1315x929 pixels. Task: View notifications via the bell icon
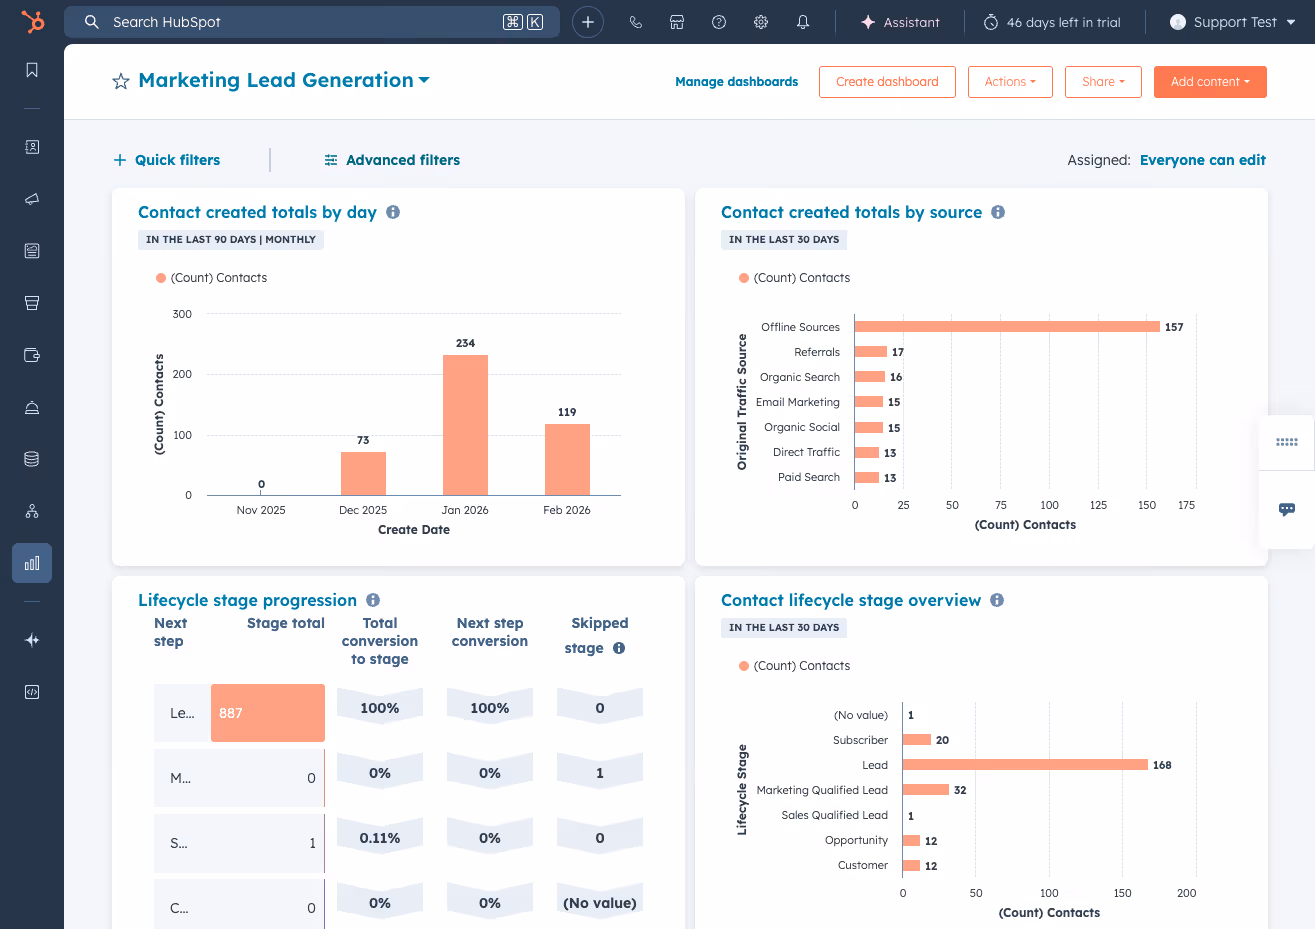(x=803, y=21)
